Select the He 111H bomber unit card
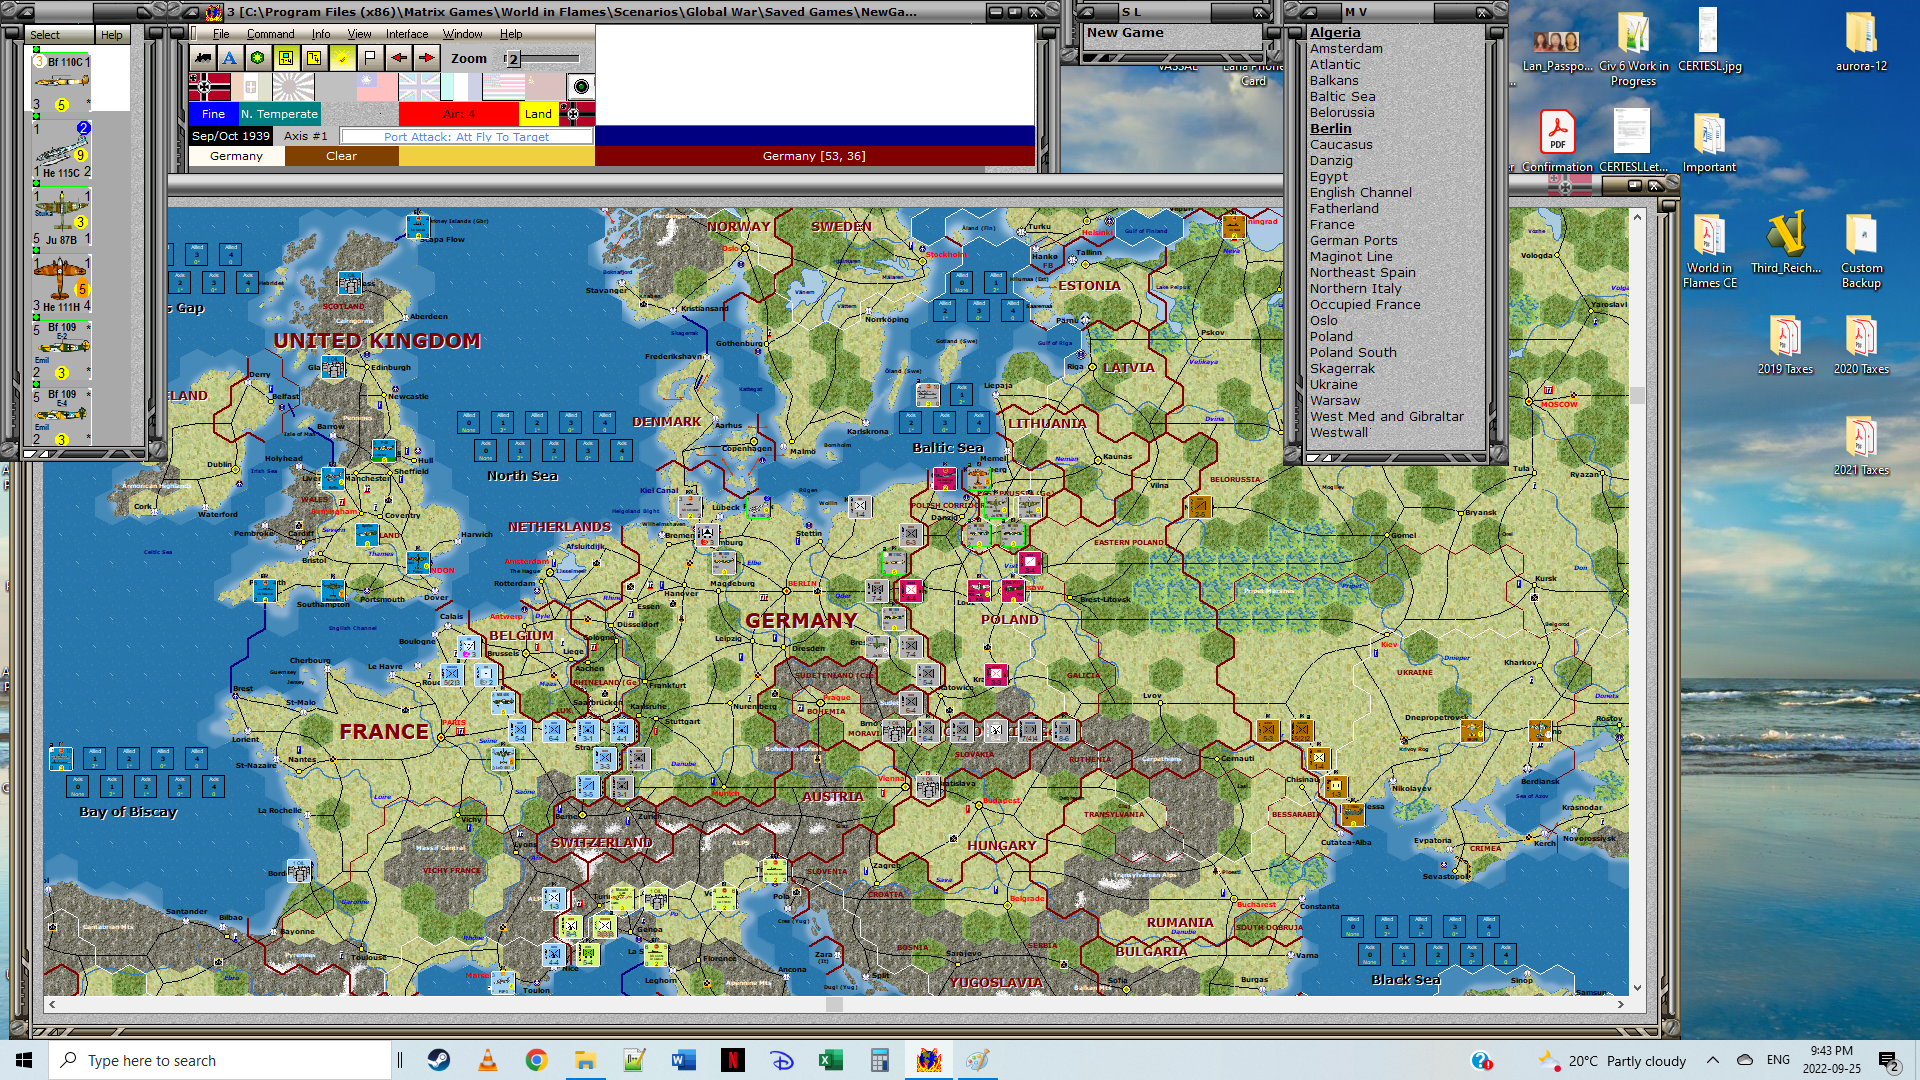1920x1080 pixels. (x=62, y=284)
